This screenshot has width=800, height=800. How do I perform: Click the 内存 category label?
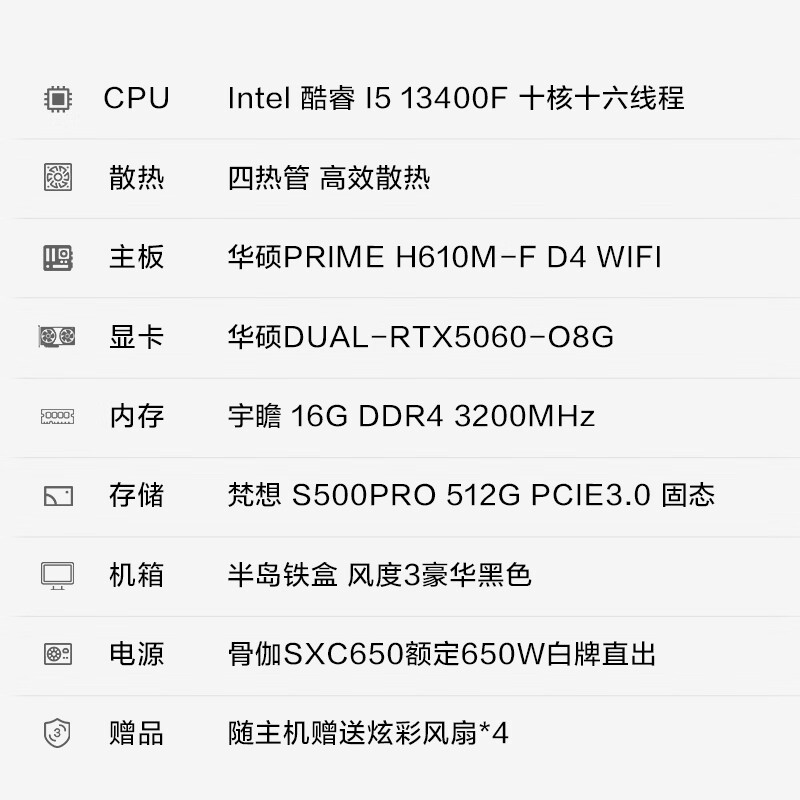(x=137, y=416)
